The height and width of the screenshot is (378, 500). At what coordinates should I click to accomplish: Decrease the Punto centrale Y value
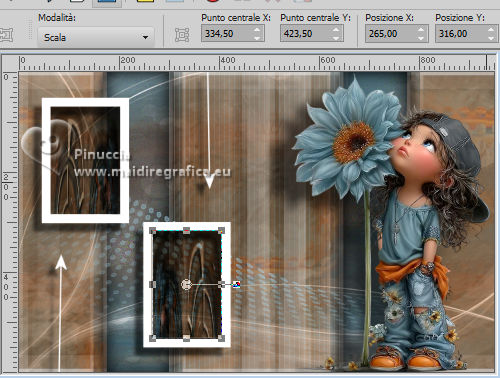coord(336,38)
